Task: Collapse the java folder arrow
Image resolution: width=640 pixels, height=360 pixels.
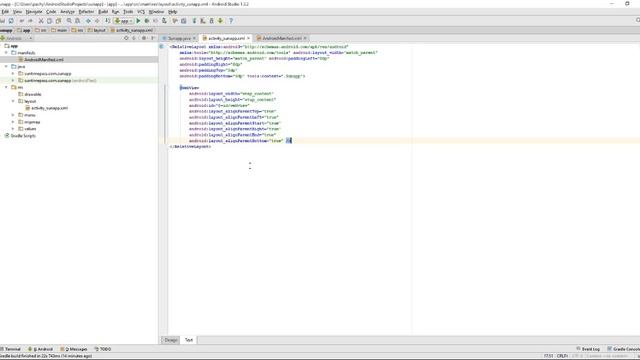Action: click(x=6, y=66)
